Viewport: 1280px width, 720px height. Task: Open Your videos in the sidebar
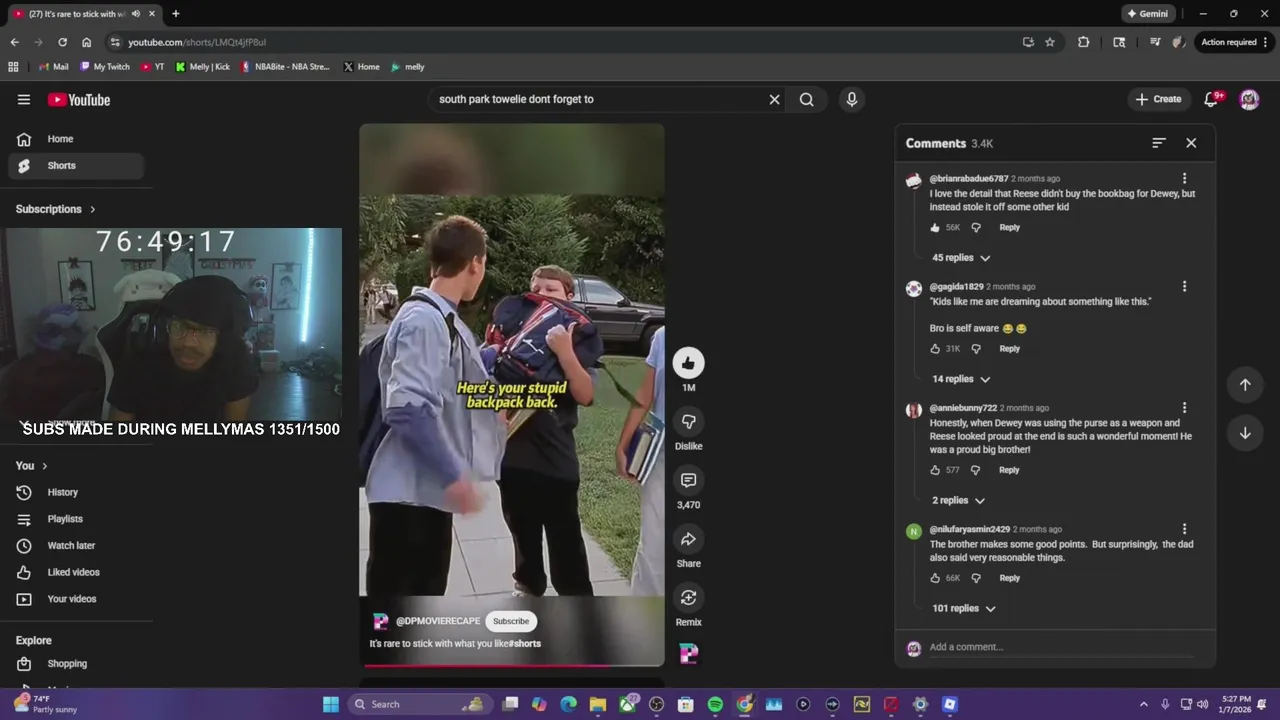pyautogui.click(x=76, y=599)
